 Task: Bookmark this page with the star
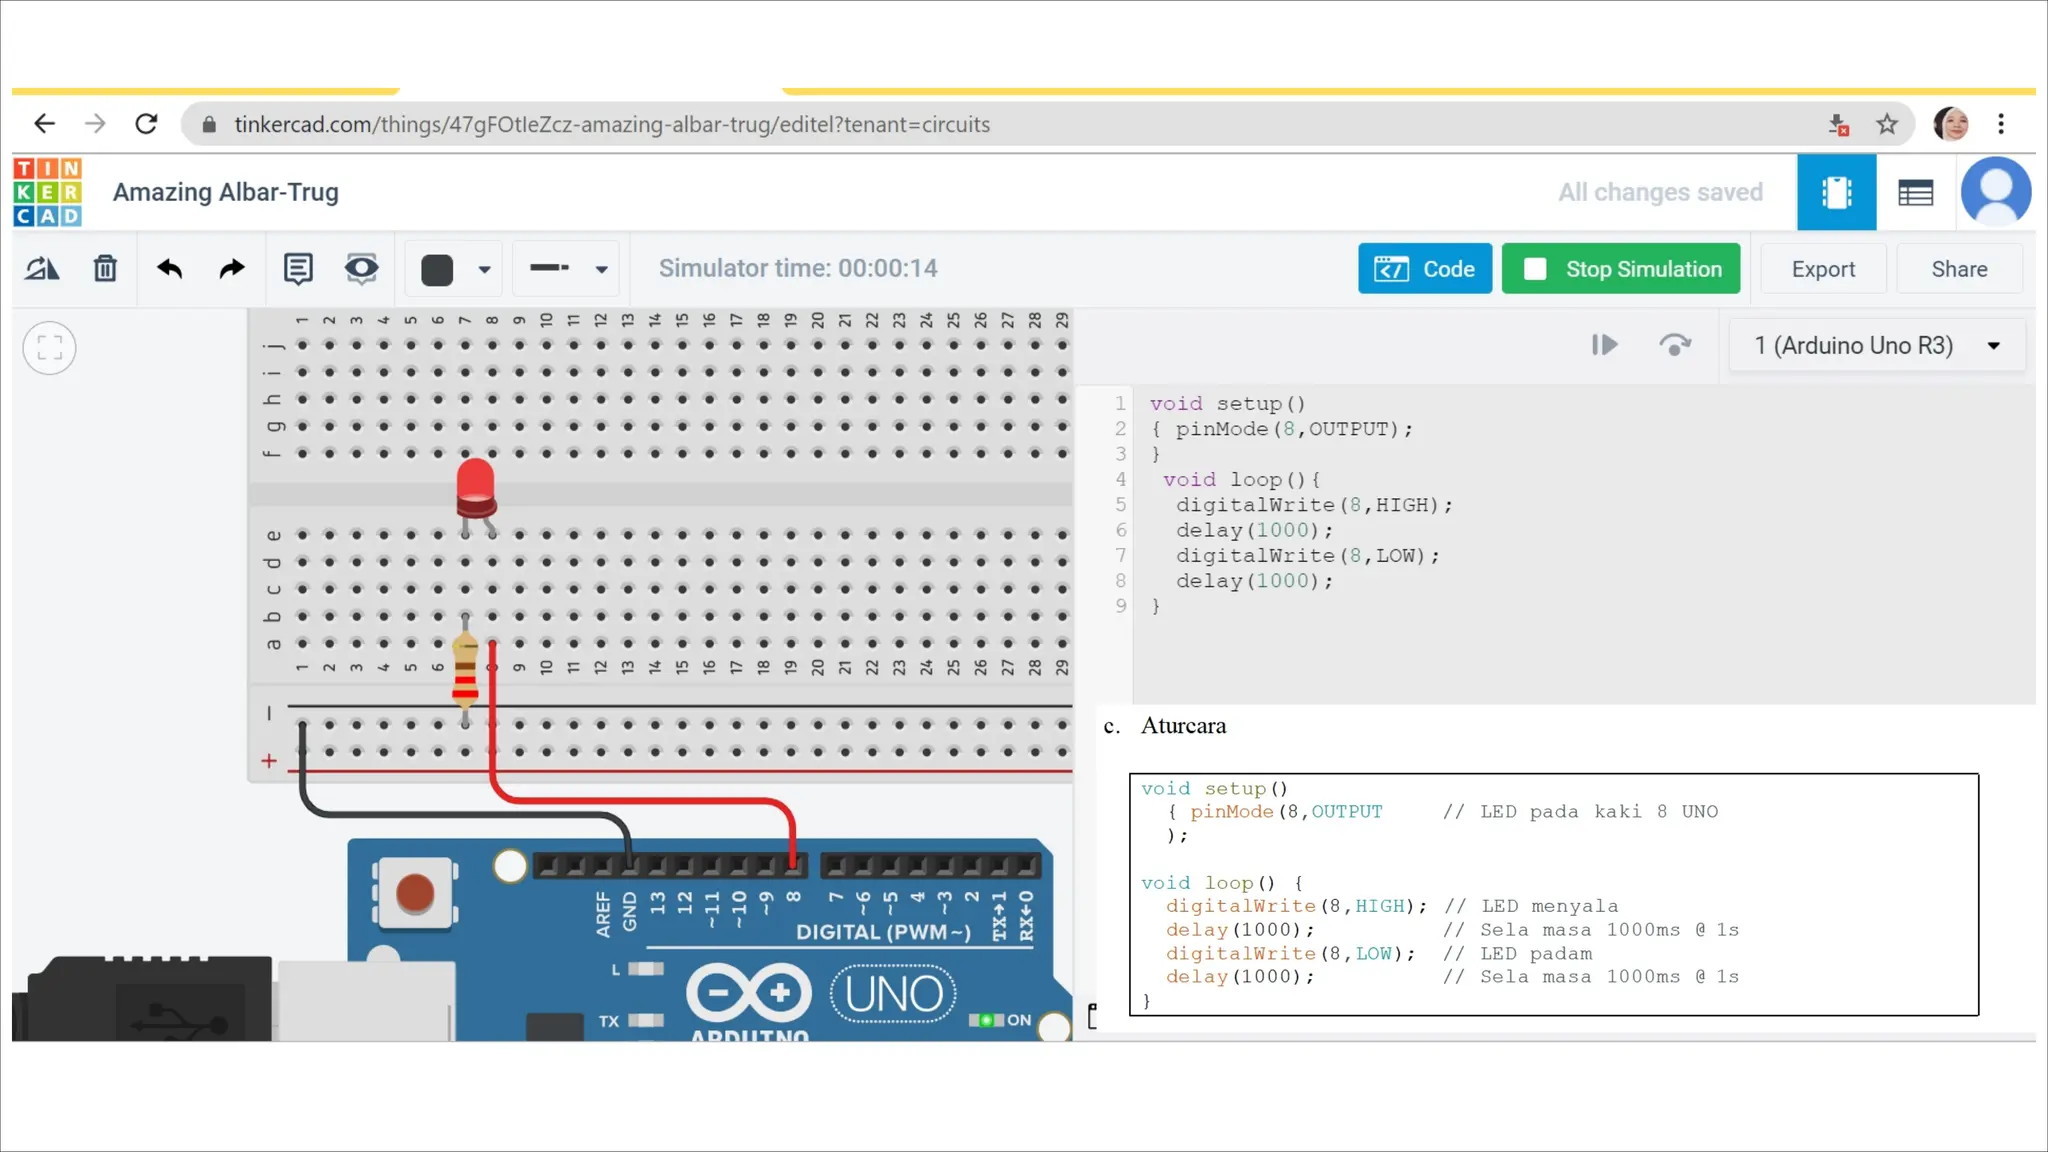click(1887, 124)
